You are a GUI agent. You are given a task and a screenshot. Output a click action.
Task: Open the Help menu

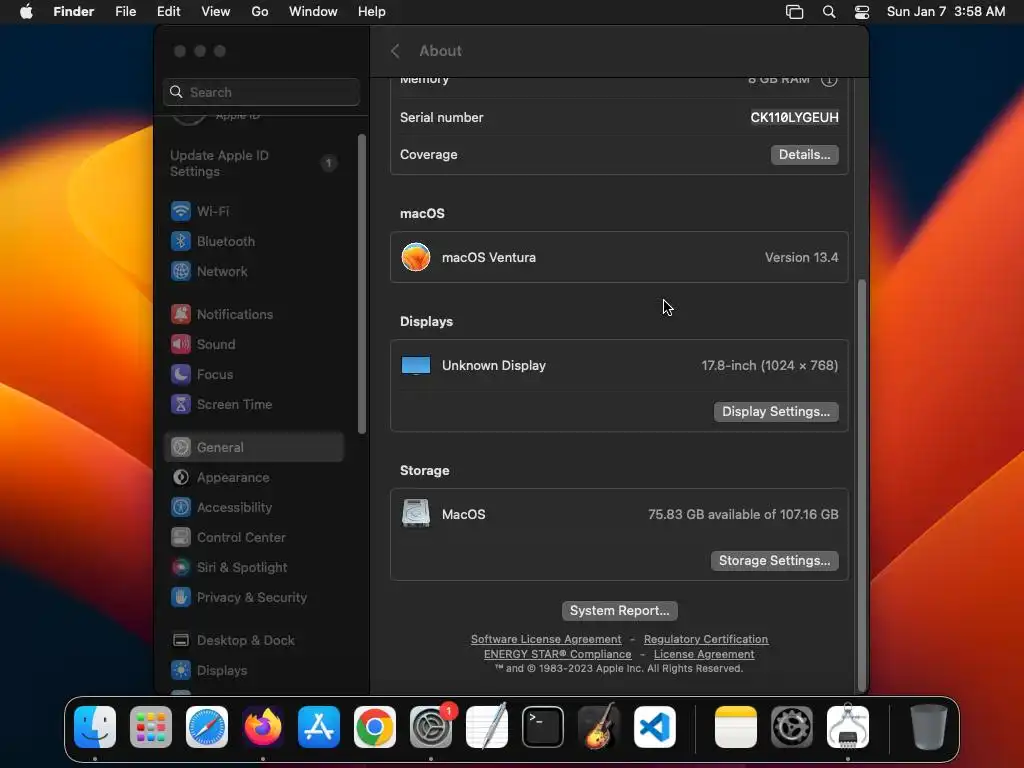(372, 12)
